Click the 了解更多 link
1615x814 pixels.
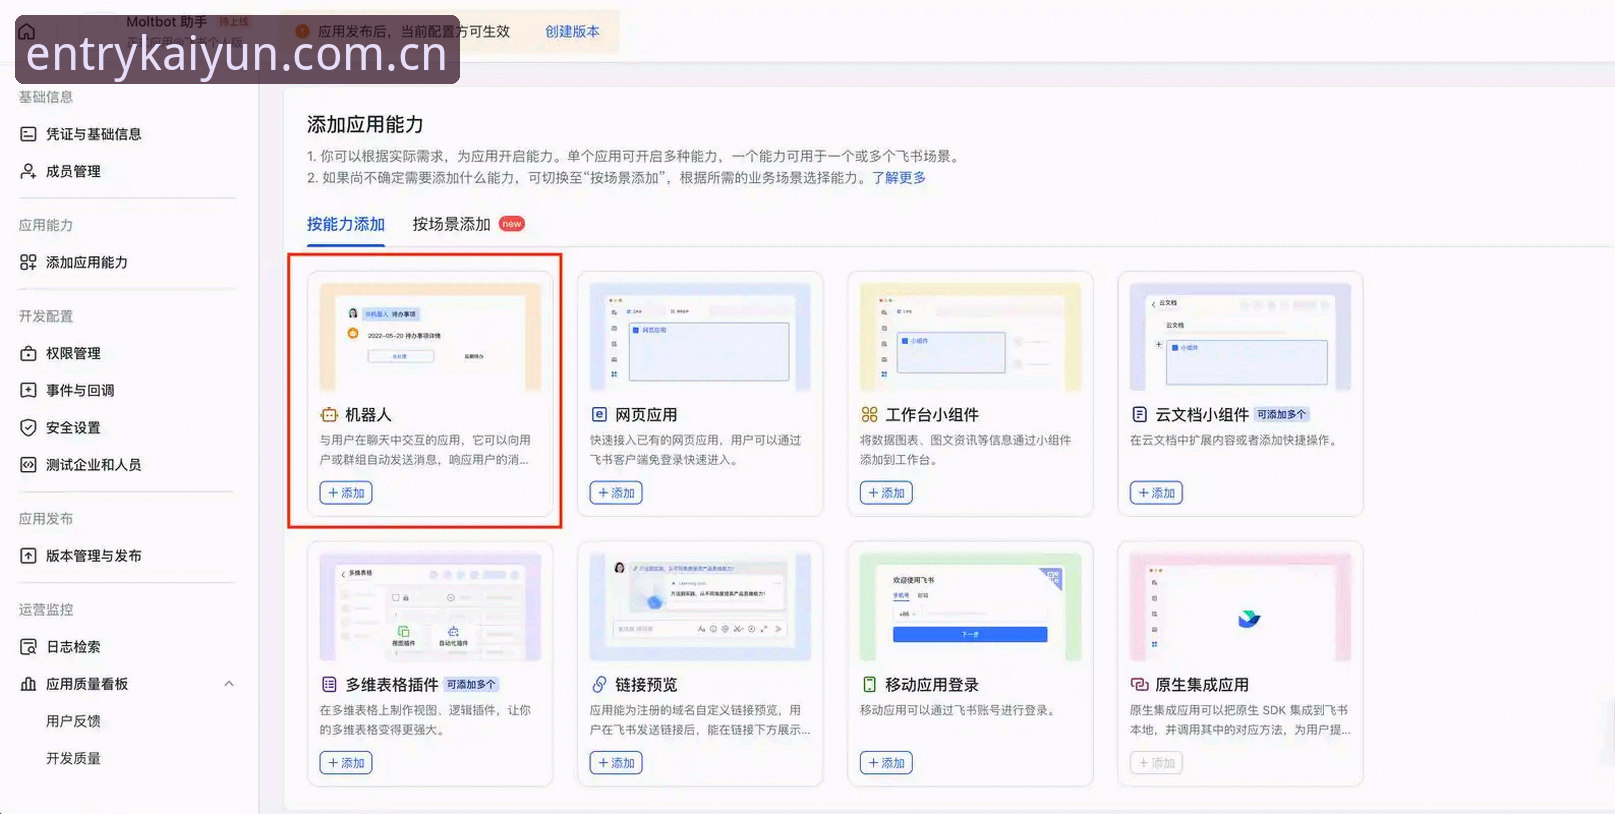[899, 177]
